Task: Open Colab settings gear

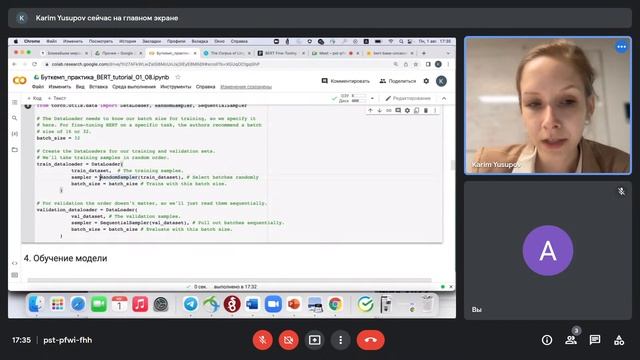Action: coord(426,81)
